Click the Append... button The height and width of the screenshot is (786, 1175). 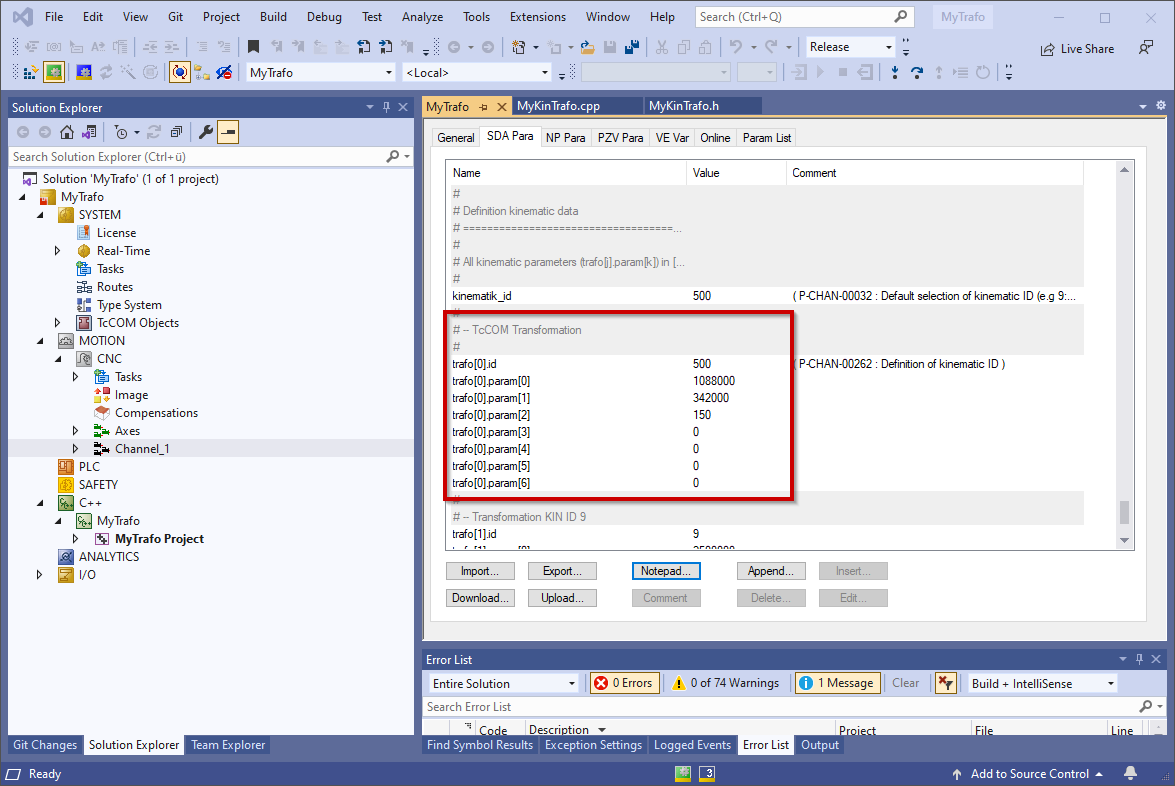click(x=771, y=571)
